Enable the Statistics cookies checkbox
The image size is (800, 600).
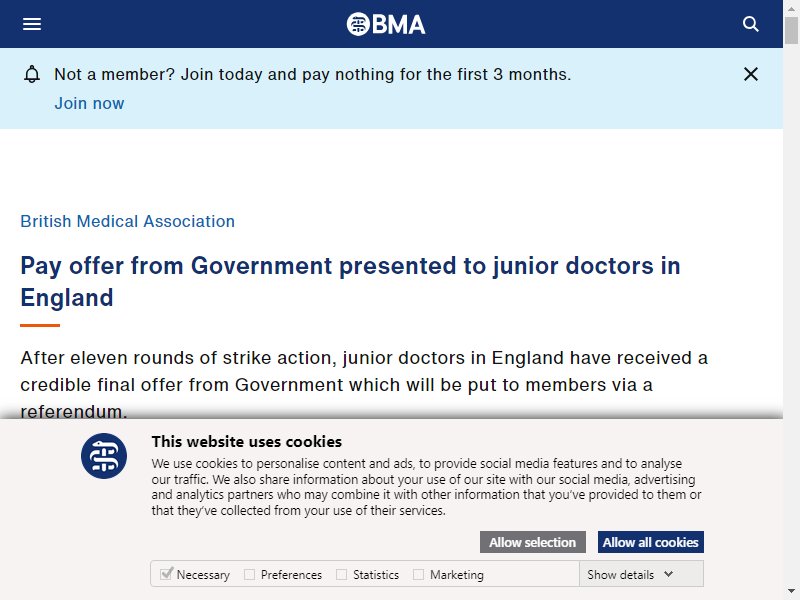click(x=341, y=574)
